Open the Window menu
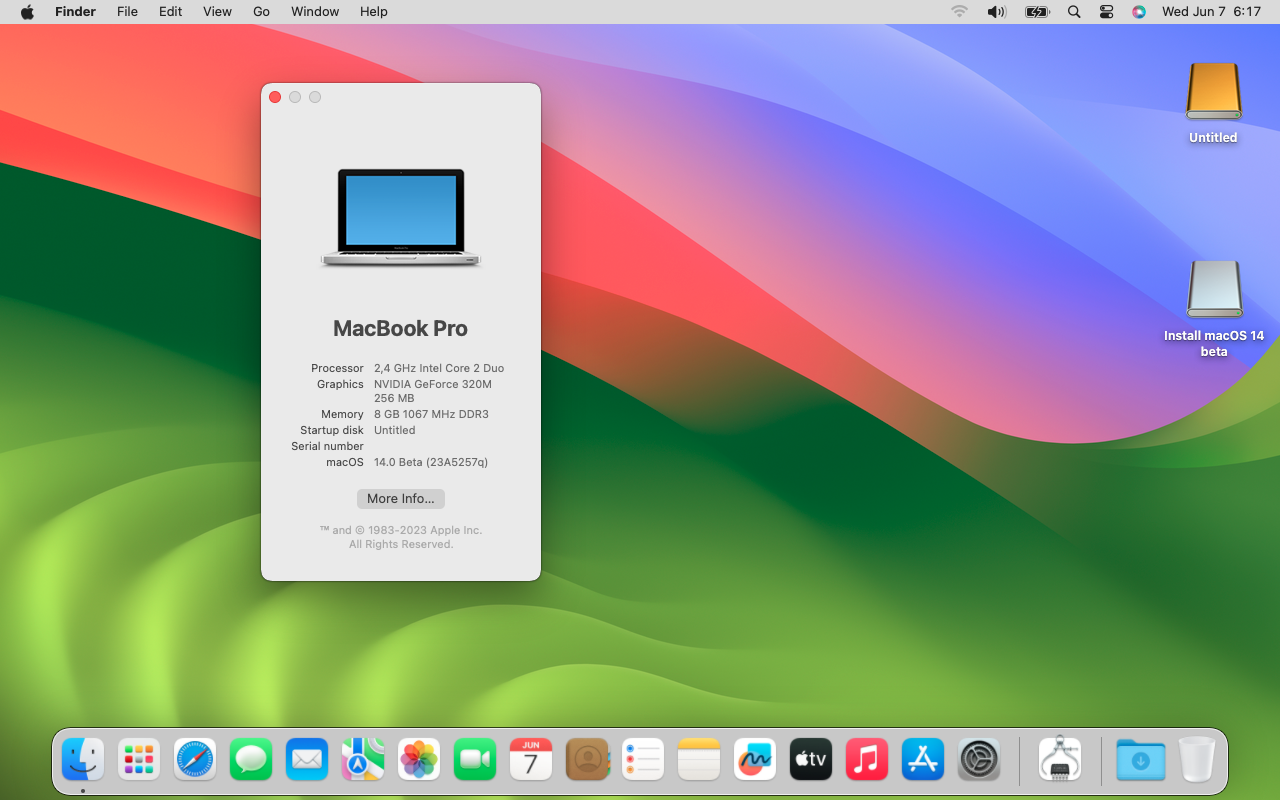 315,12
